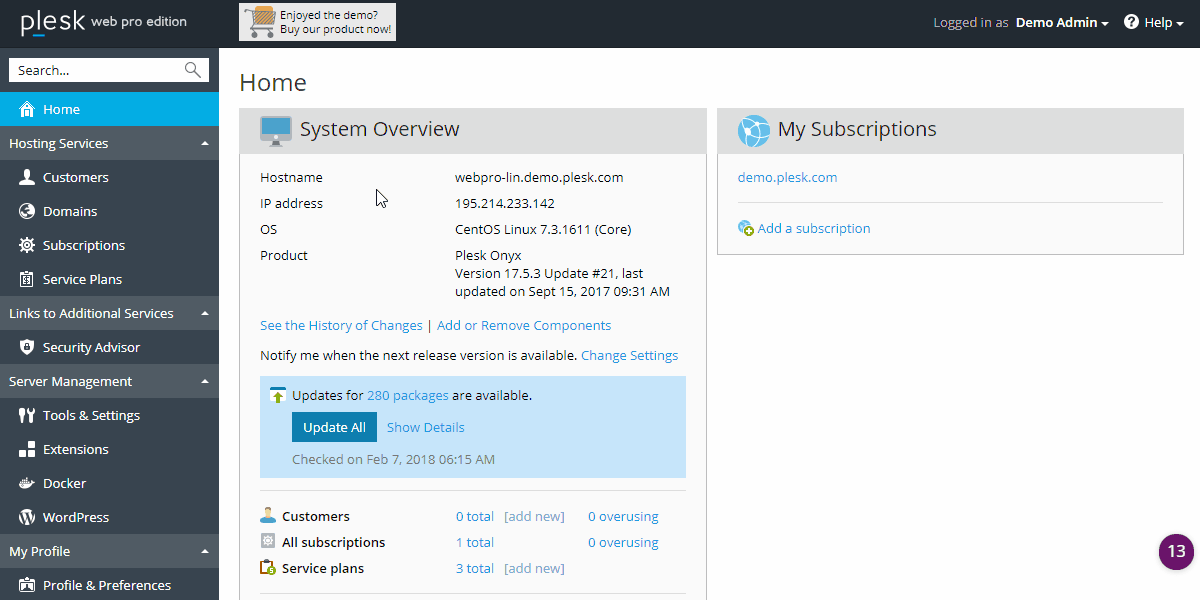Image resolution: width=1200 pixels, height=600 pixels.
Task: Click the hostname webpro-lin.demo.plesk.com
Action: 539,177
